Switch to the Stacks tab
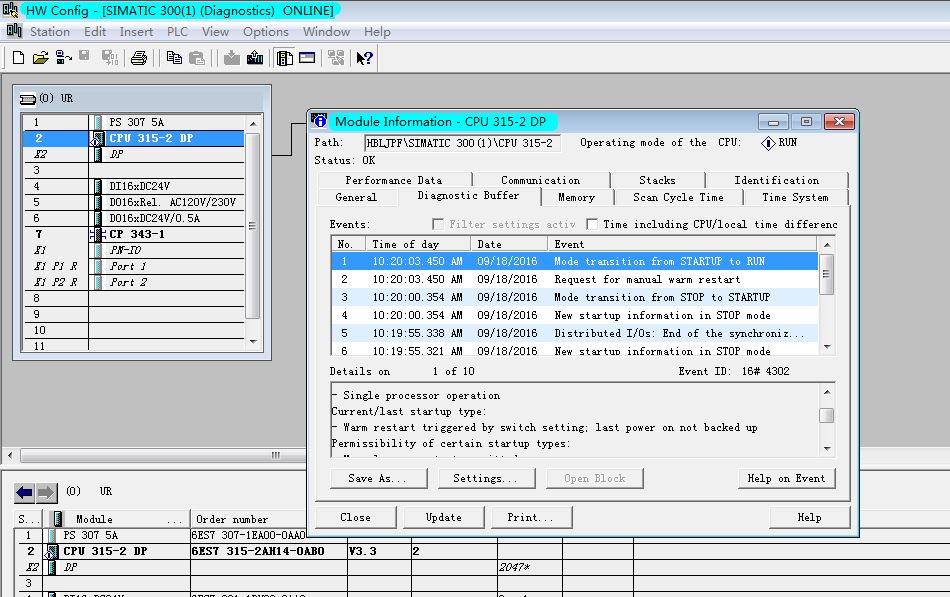This screenshot has height=597, width=950. point(657,180)
